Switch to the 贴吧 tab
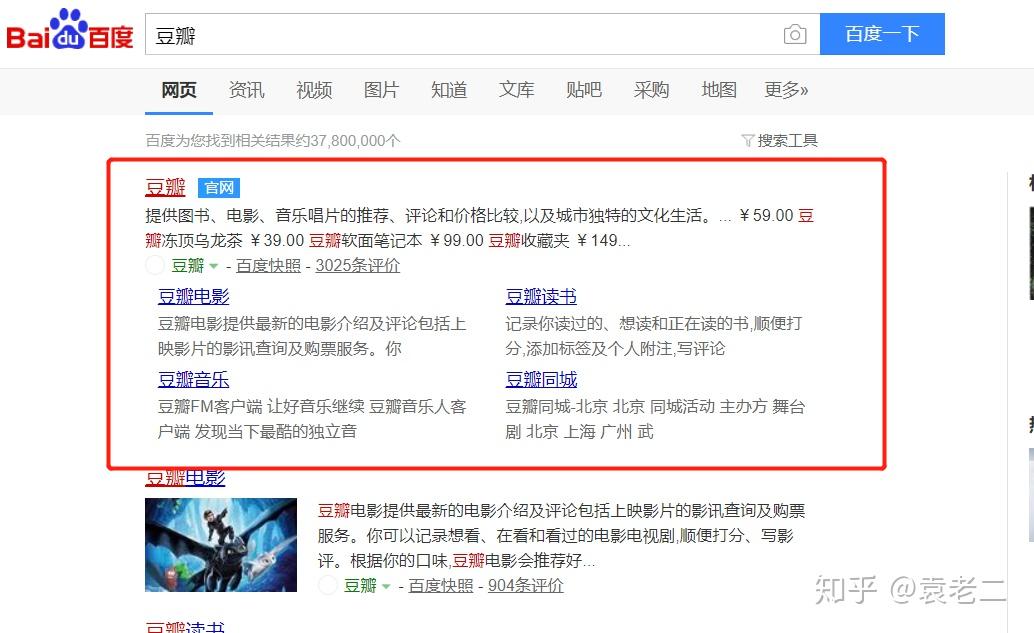The height and width of the screenshot is (633, 1034). tap(584, 90)
